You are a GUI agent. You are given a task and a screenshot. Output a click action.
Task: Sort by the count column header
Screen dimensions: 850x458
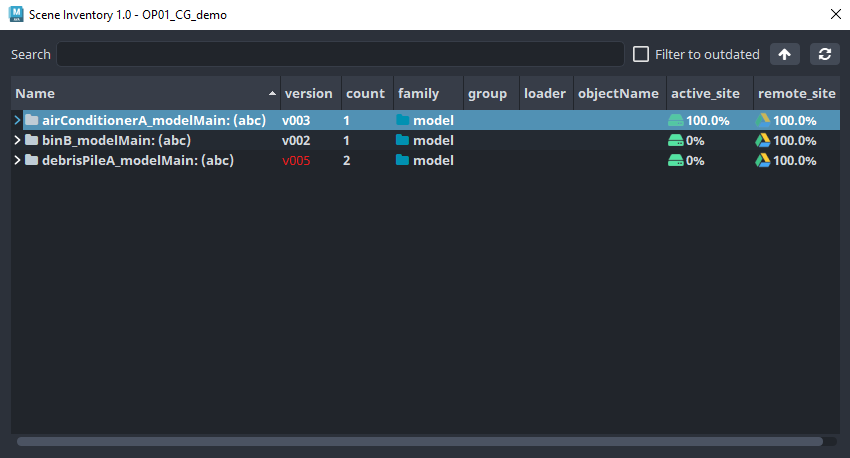(367, 93)
